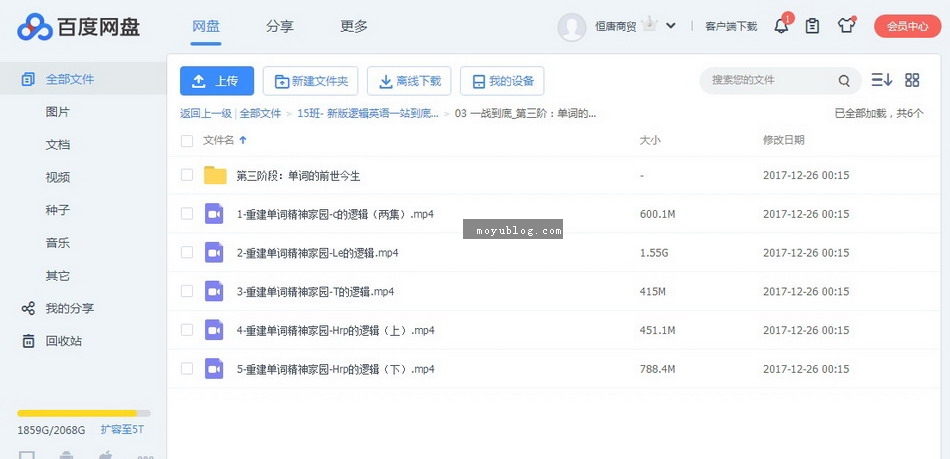Switch to grid view icon
The height and width of the screenshot is (459, 950).
[x=912, y=80]
